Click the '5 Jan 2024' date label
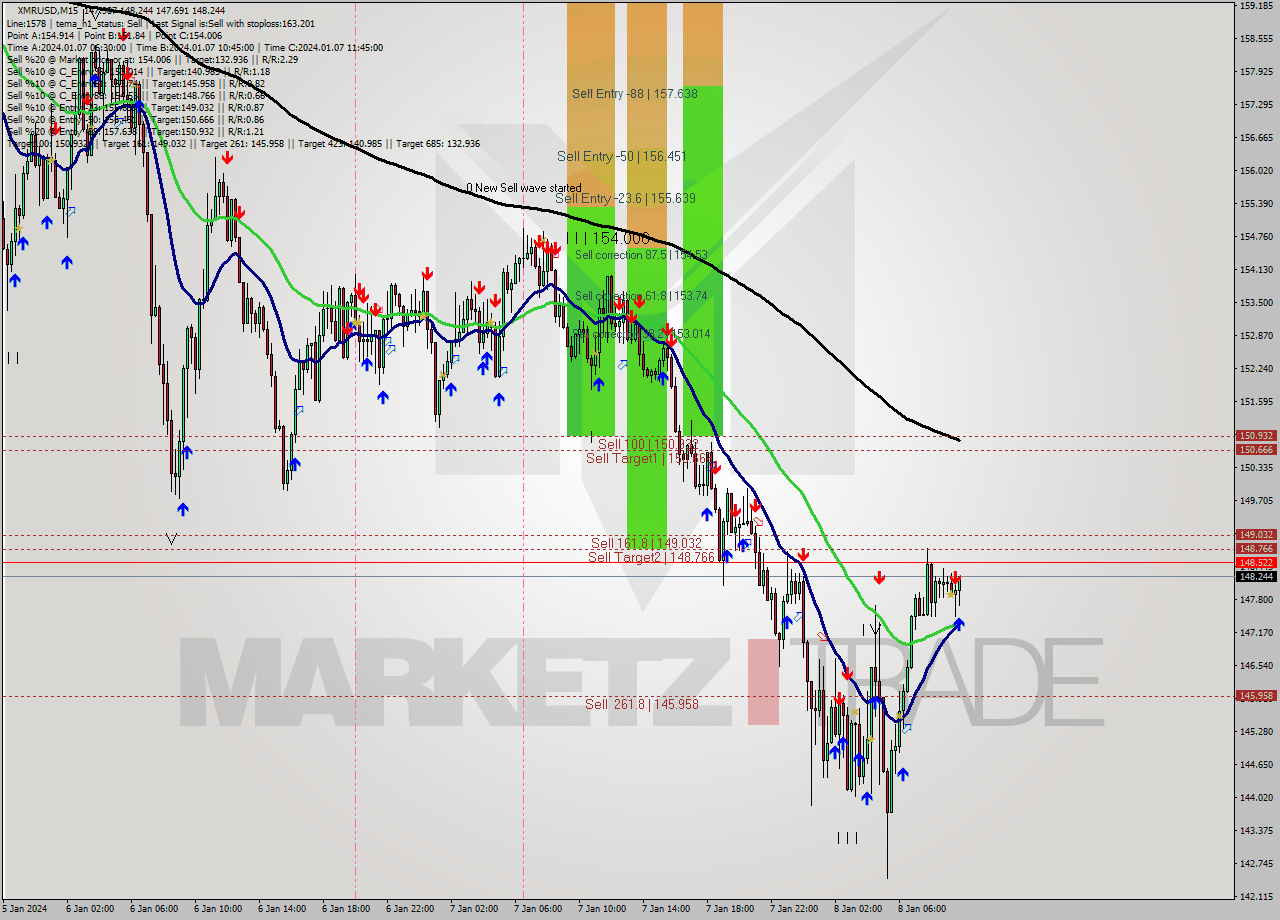 pyautogui.click(x=24, y=909)
